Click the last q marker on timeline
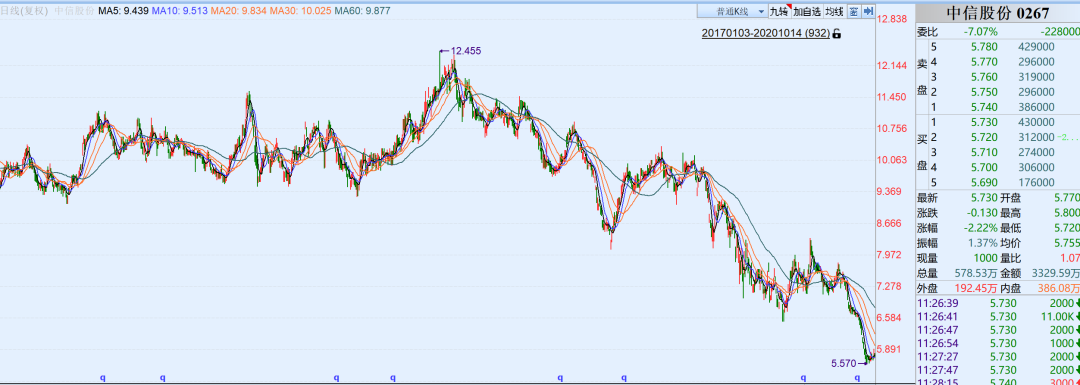 857,377
